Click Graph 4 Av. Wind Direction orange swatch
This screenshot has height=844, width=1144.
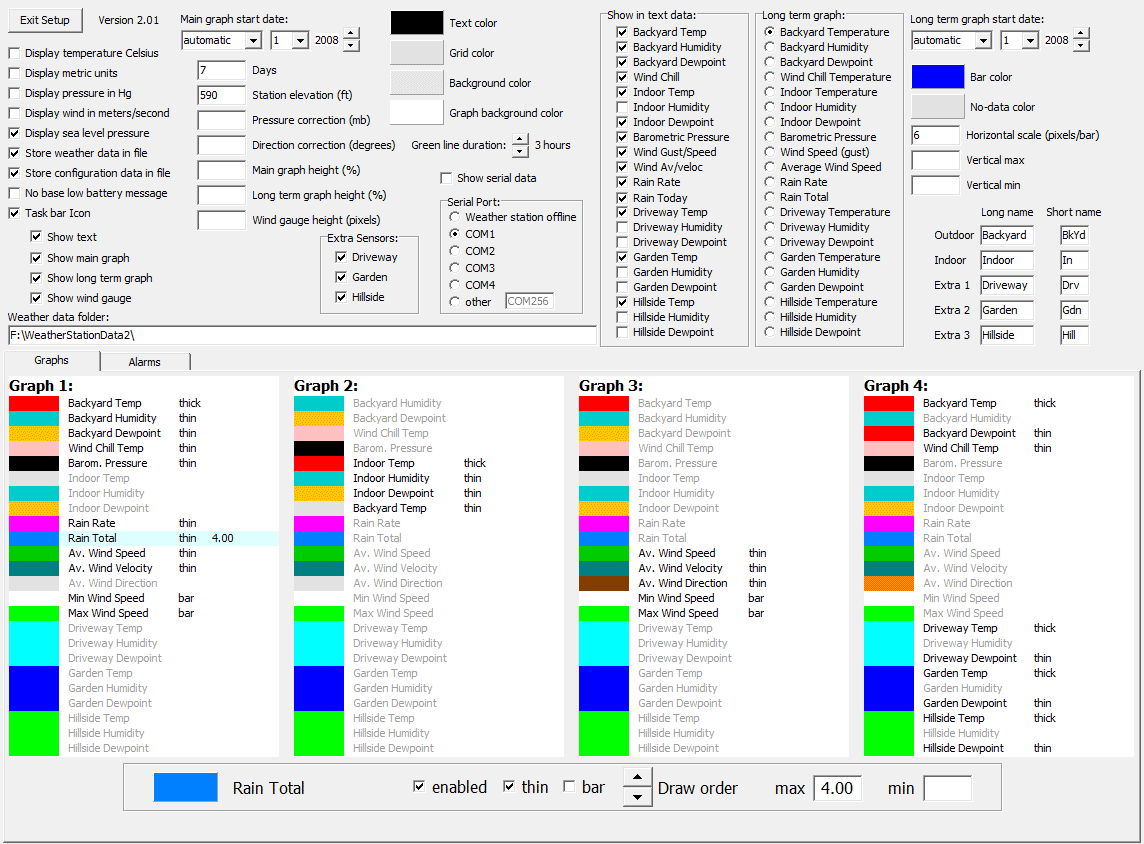889,584
